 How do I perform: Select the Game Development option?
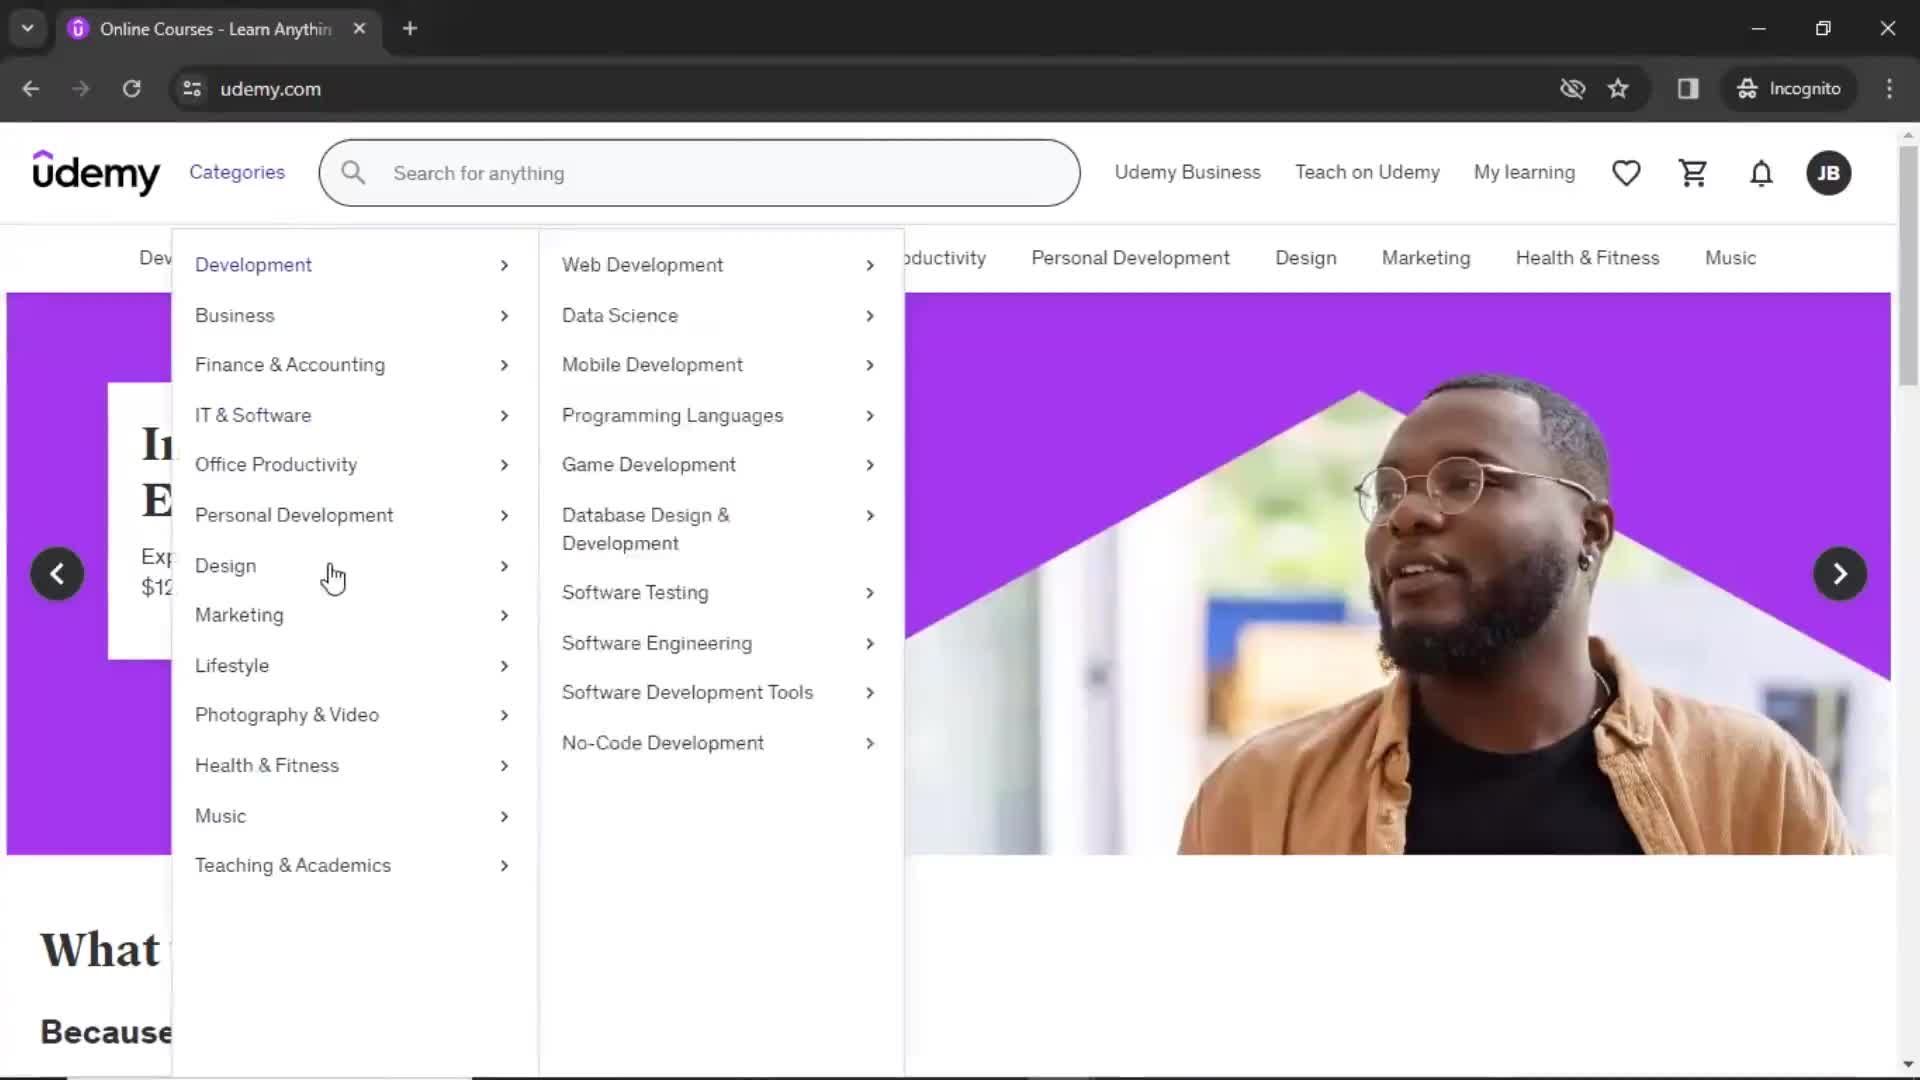(647, 464)
